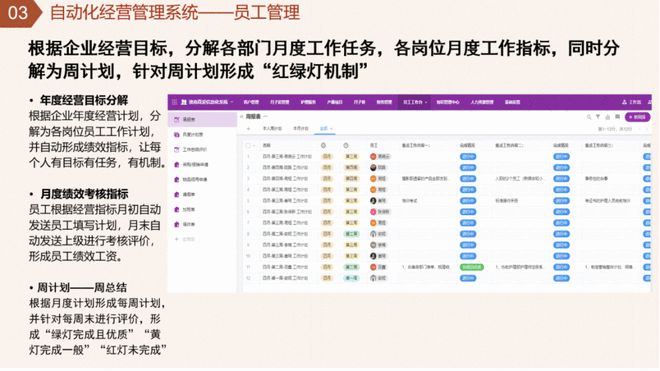This screenshot has height=371, width=660.
Task: Click the green week tag in row 11
Action: [351, 267]
